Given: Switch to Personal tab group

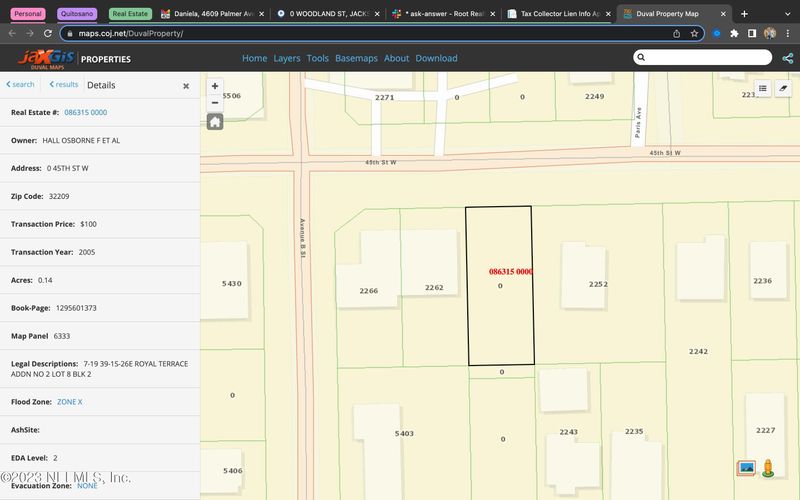Looking at the screenshot, I should [x=28, y=14].
